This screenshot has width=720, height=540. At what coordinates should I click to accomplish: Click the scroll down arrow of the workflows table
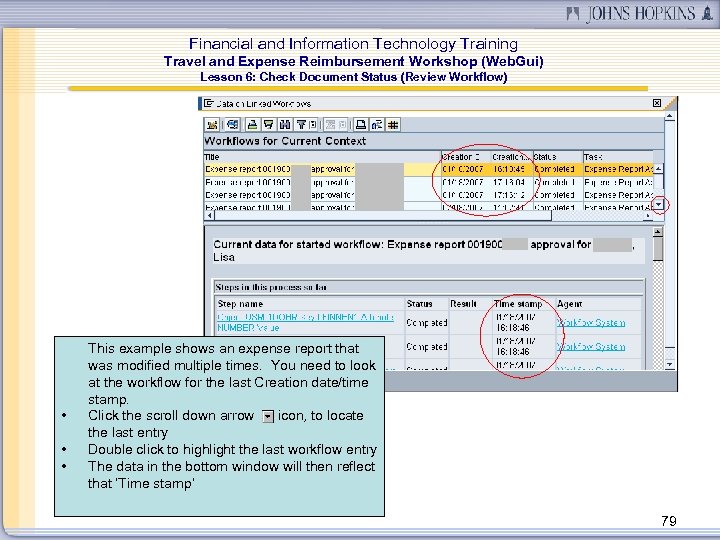659,204
